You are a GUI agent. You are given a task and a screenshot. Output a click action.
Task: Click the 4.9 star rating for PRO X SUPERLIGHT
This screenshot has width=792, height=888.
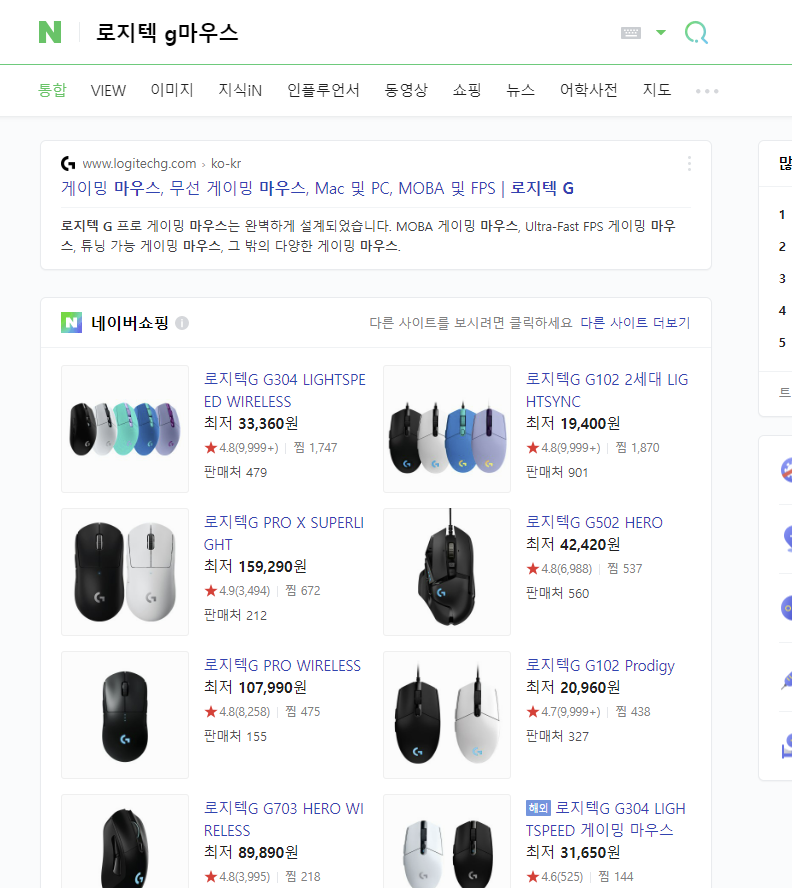[237, 591]
